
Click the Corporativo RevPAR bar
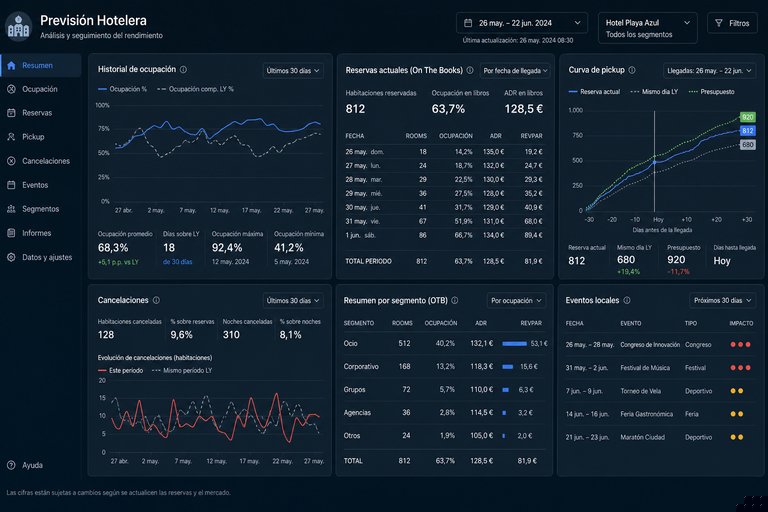(508, 366)
